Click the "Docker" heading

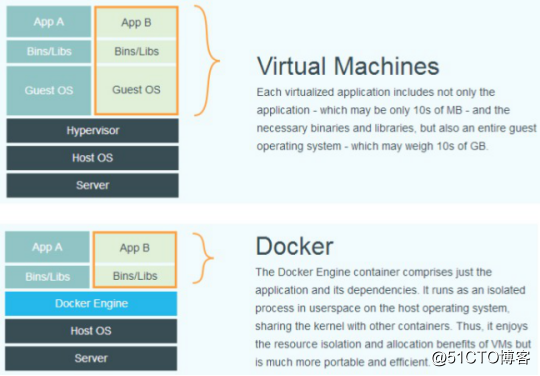(x=294, y=246)
